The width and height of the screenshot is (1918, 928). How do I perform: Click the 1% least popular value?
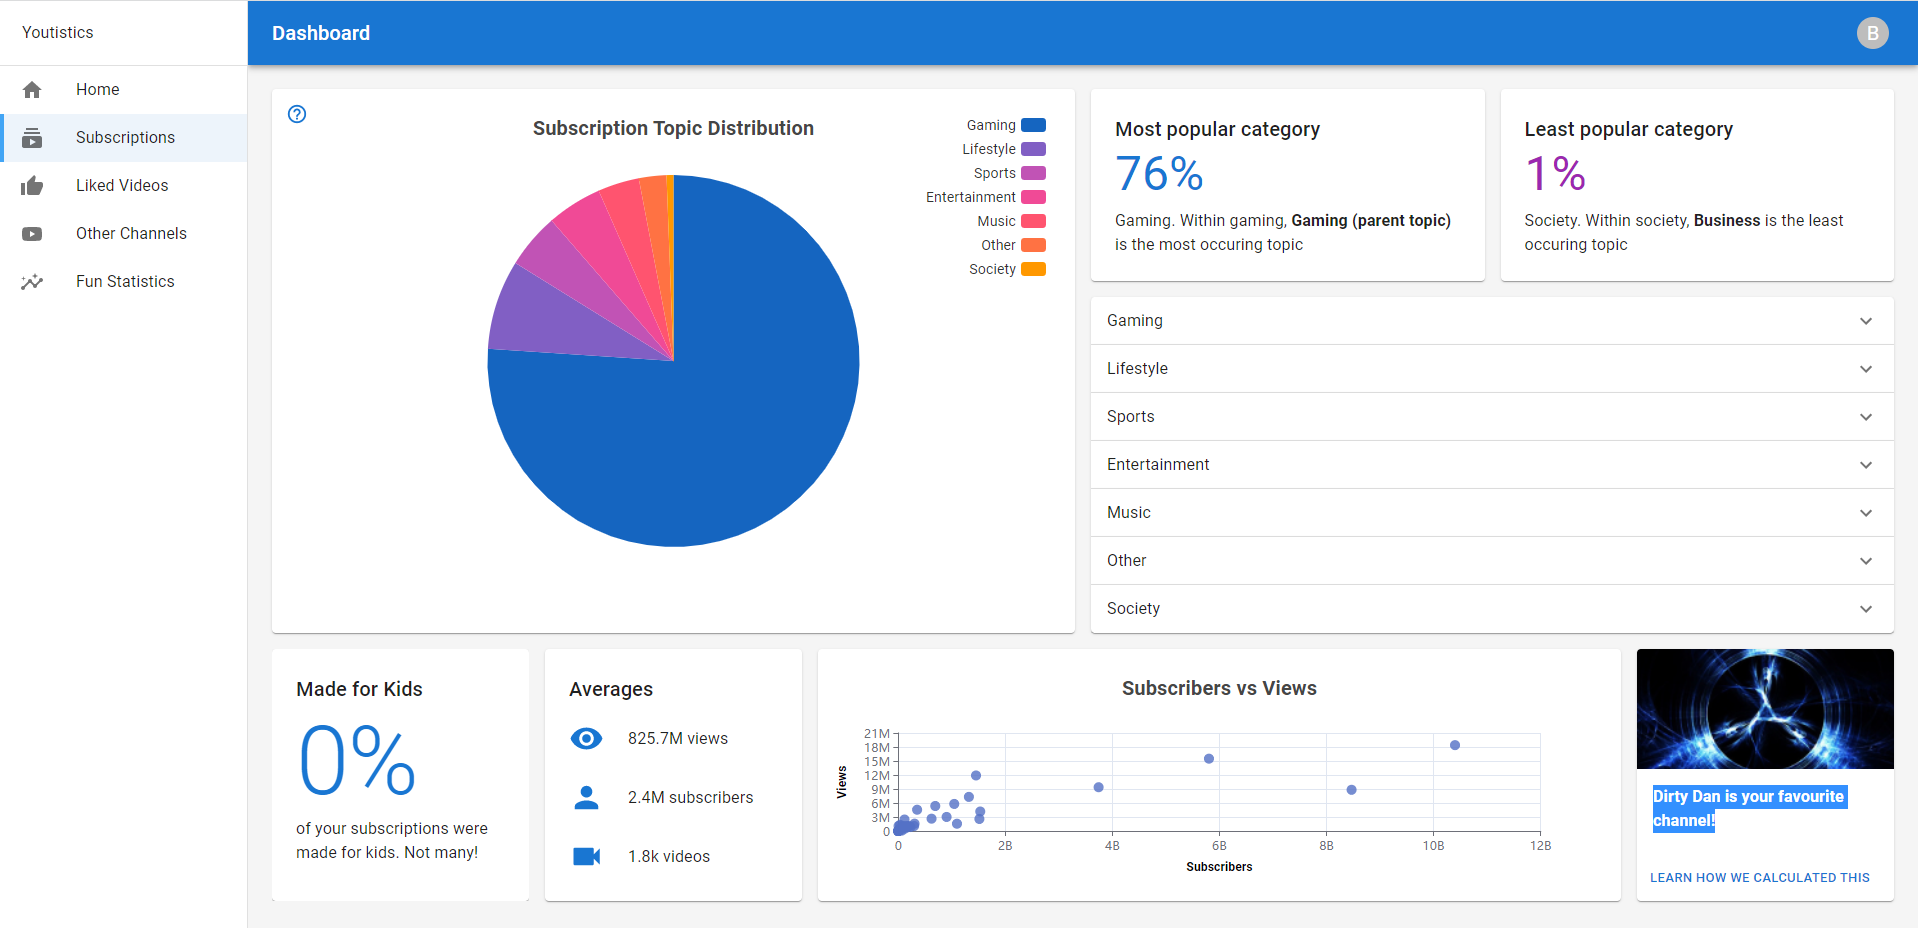pos(1555,174)
